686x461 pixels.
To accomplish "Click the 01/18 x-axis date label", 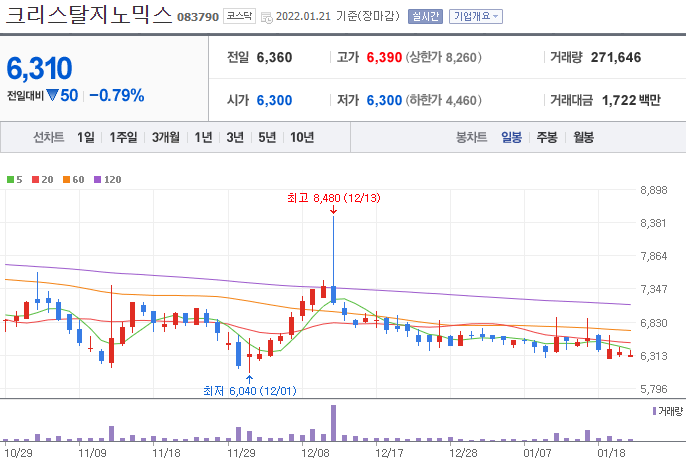I will [611, 453].
